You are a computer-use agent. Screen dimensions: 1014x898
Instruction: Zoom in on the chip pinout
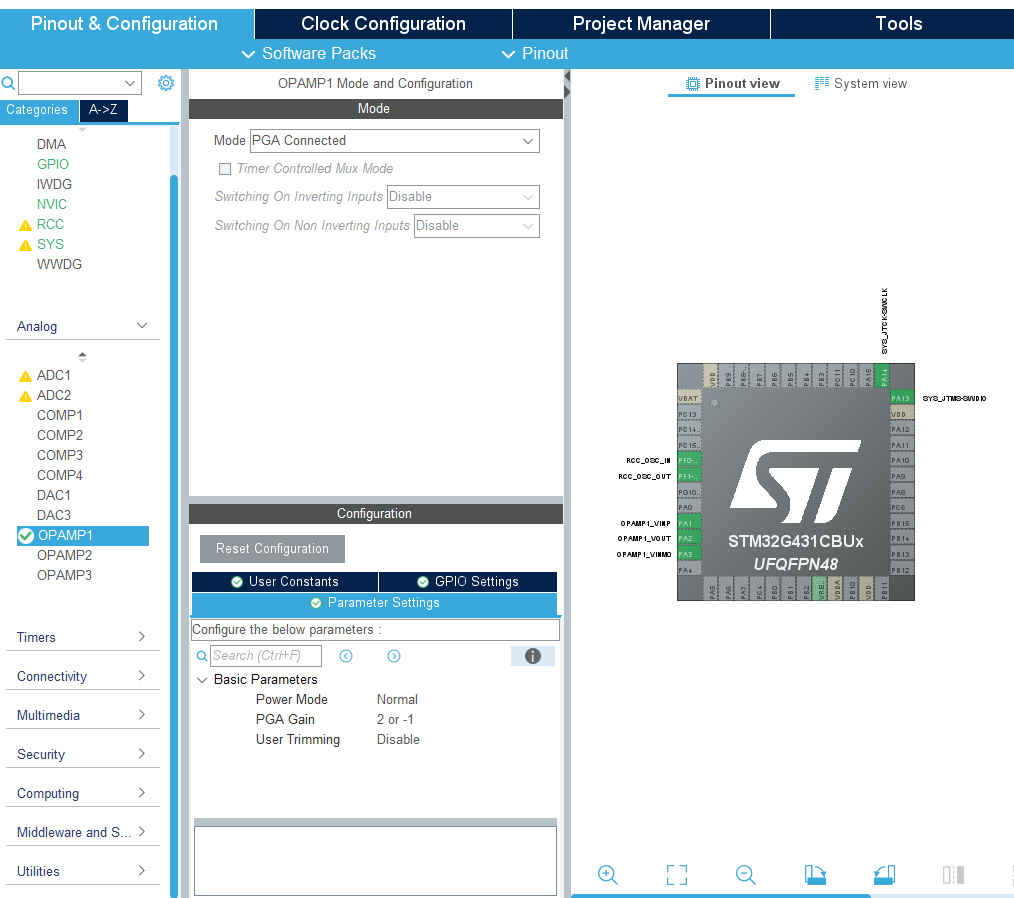pyautogui.click(x=607, y=875)
